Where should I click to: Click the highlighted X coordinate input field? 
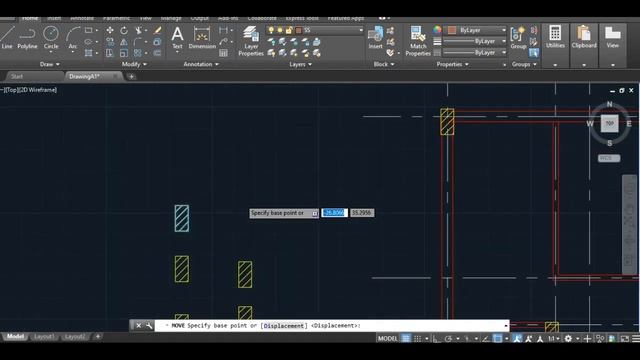pyautogui.click(x=334, y=213)
